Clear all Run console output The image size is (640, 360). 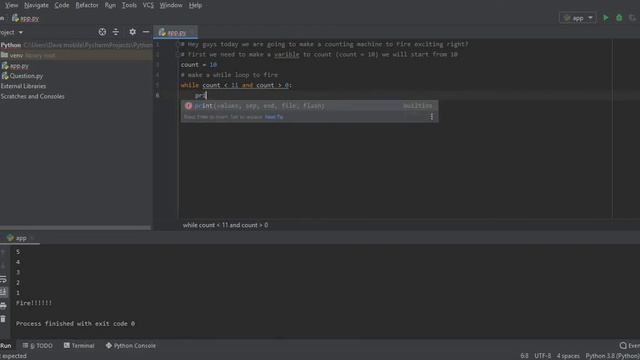click(3, 319)
